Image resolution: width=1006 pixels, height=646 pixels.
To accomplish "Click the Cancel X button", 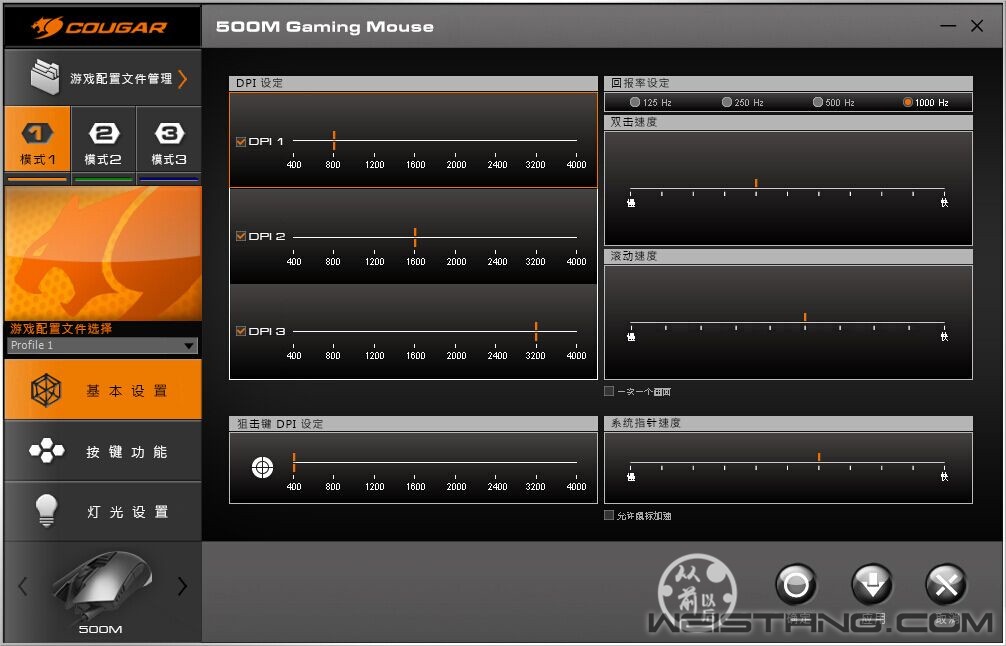I will pyautogui.click(x=946, y=585).
